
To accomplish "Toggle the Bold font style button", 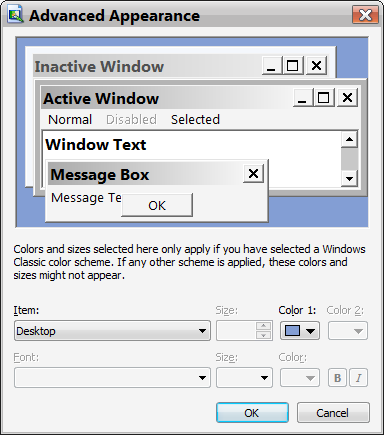I will point(337,378).
